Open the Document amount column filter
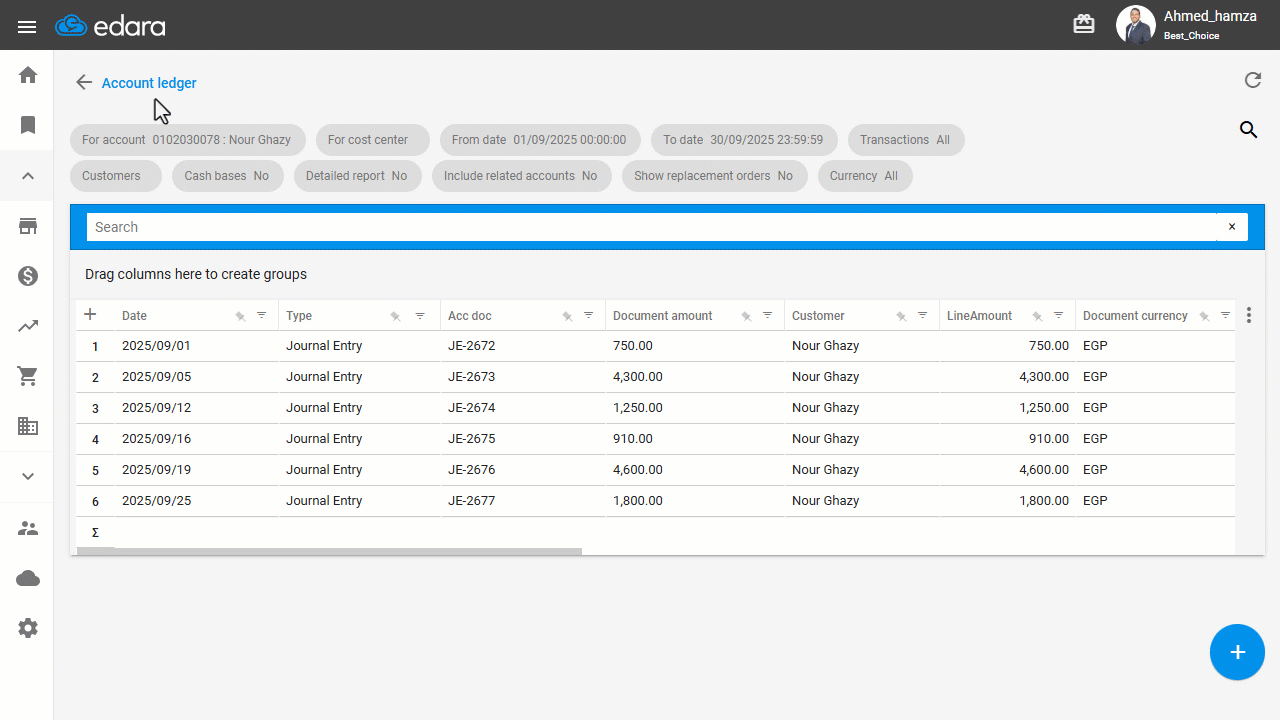The width and height of the screenshot is (1280, 720). click(x=767, y=315)
